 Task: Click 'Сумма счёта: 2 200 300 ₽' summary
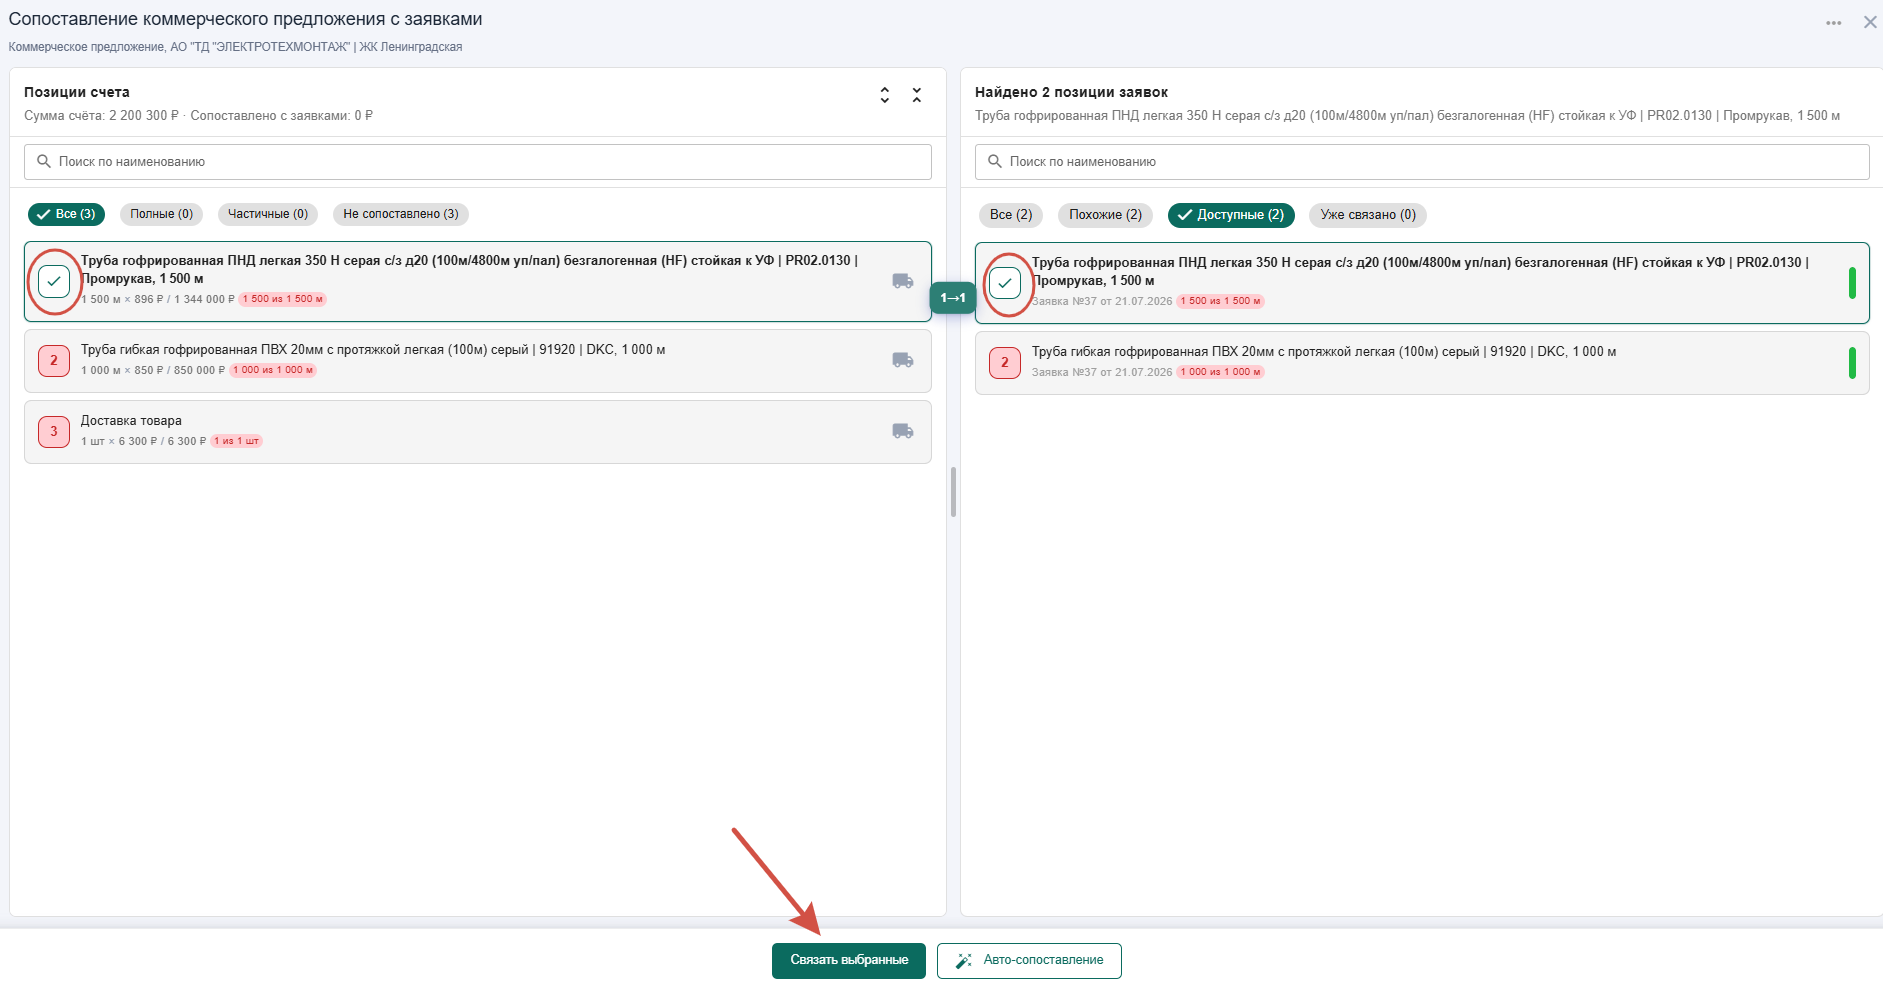click(x=101, y=116)
